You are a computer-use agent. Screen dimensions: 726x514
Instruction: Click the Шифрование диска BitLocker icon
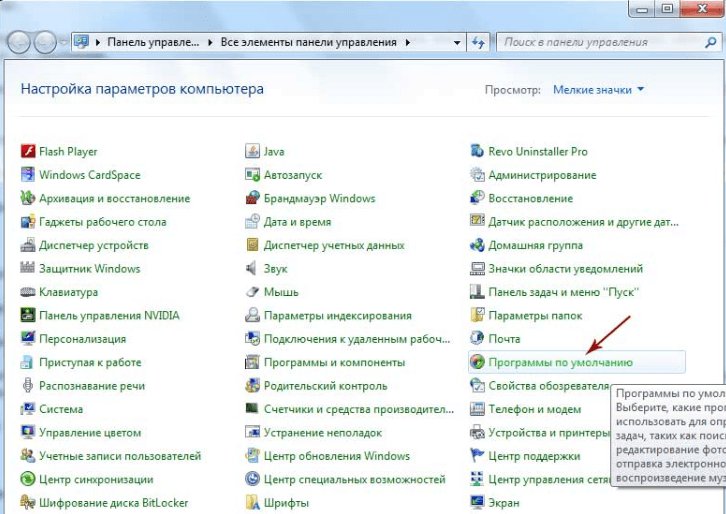tap(28, 502)
